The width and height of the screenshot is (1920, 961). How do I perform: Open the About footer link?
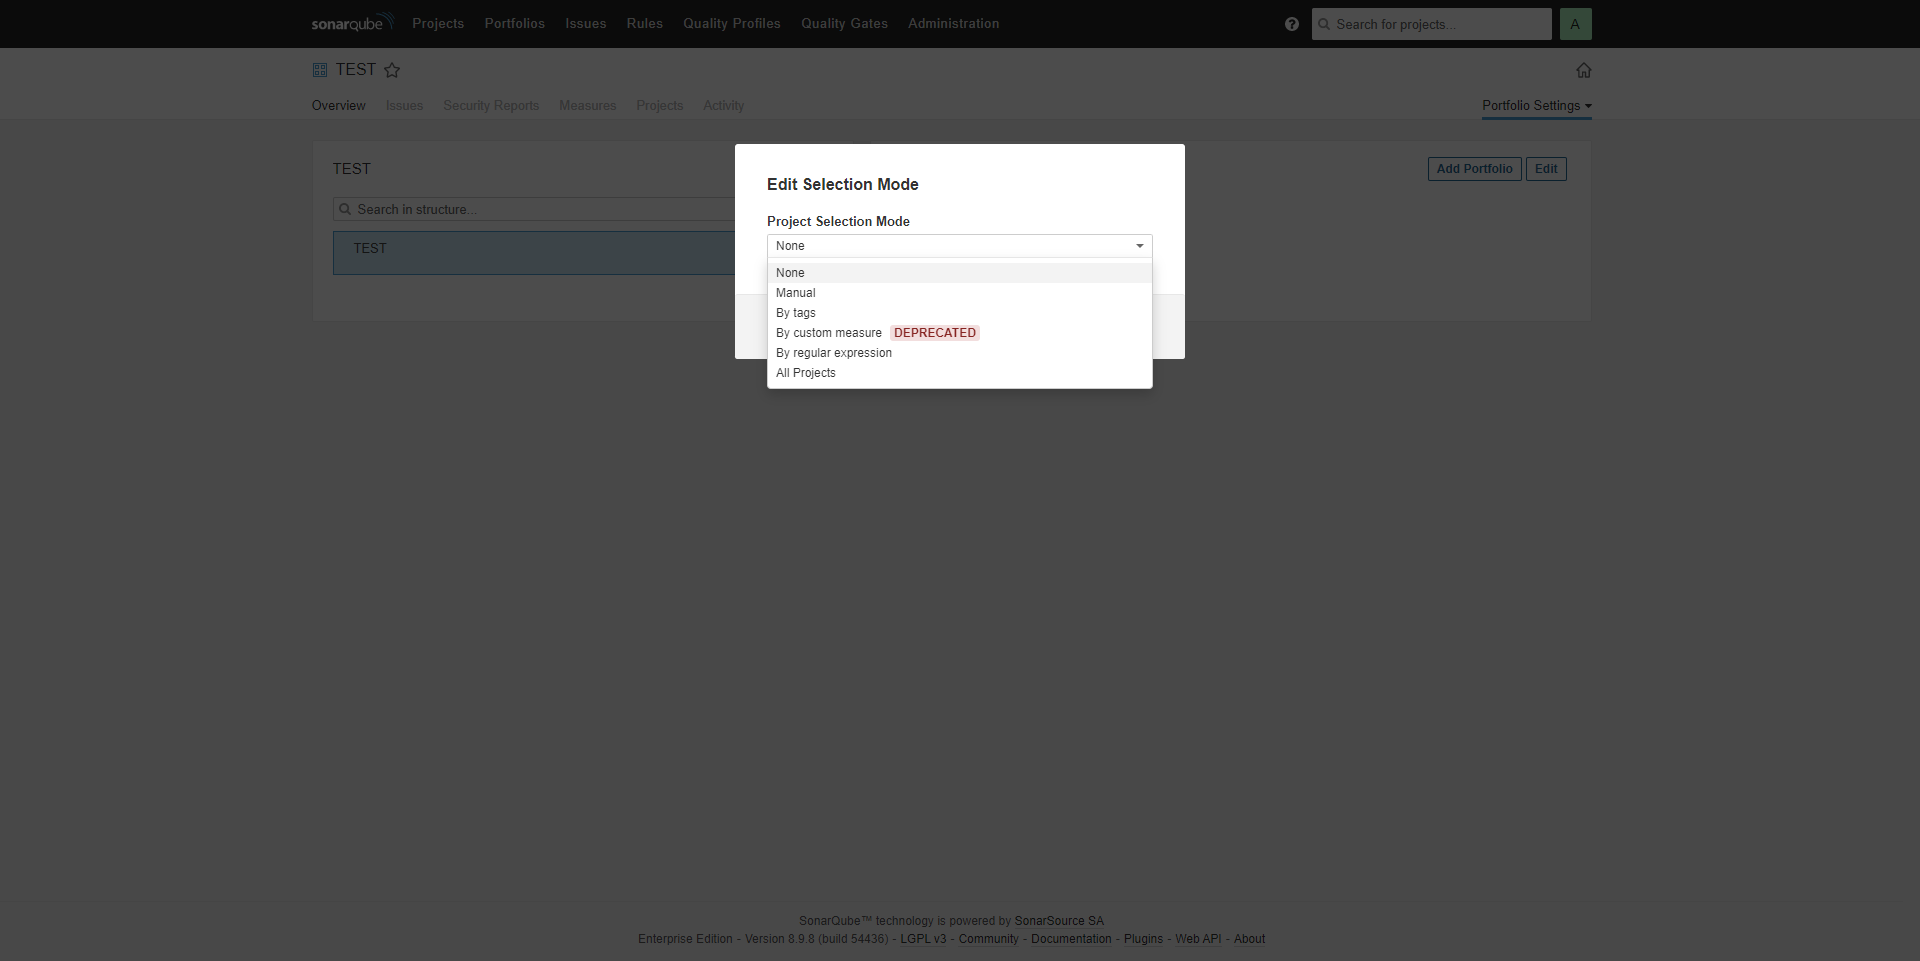coord(1249,939)
